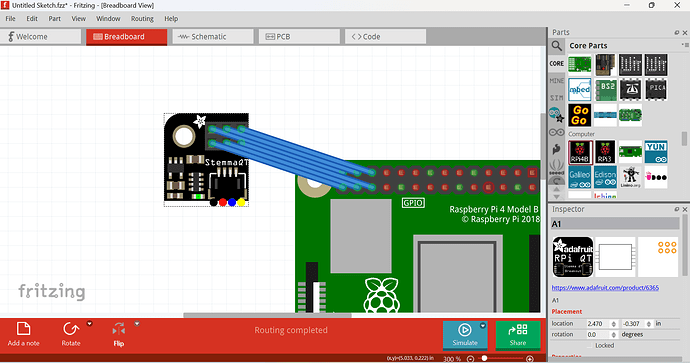690x363 pixels.
Task: Click the Share button
Action: (518, 335)
